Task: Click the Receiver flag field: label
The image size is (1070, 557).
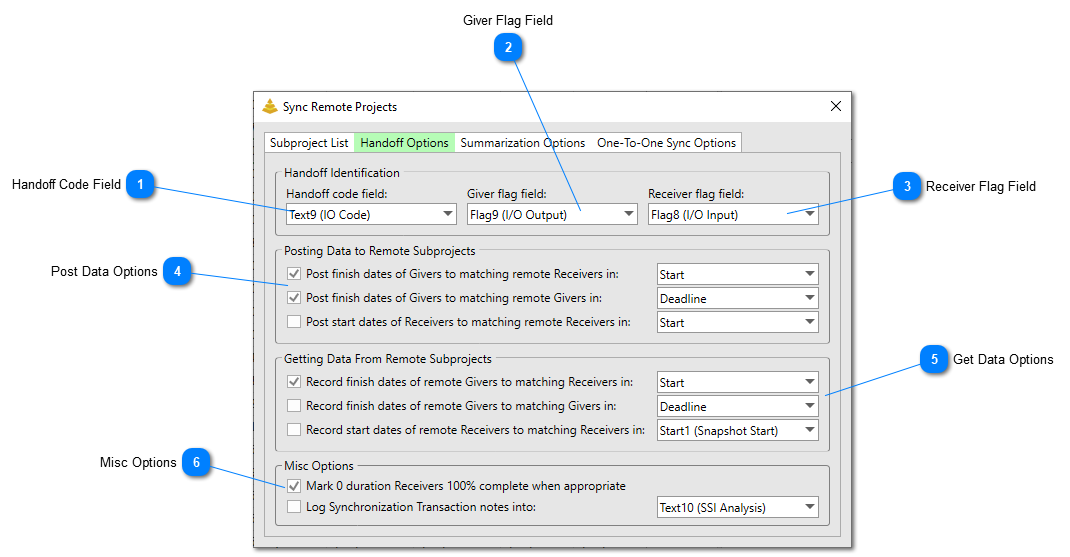Action: 696,194
